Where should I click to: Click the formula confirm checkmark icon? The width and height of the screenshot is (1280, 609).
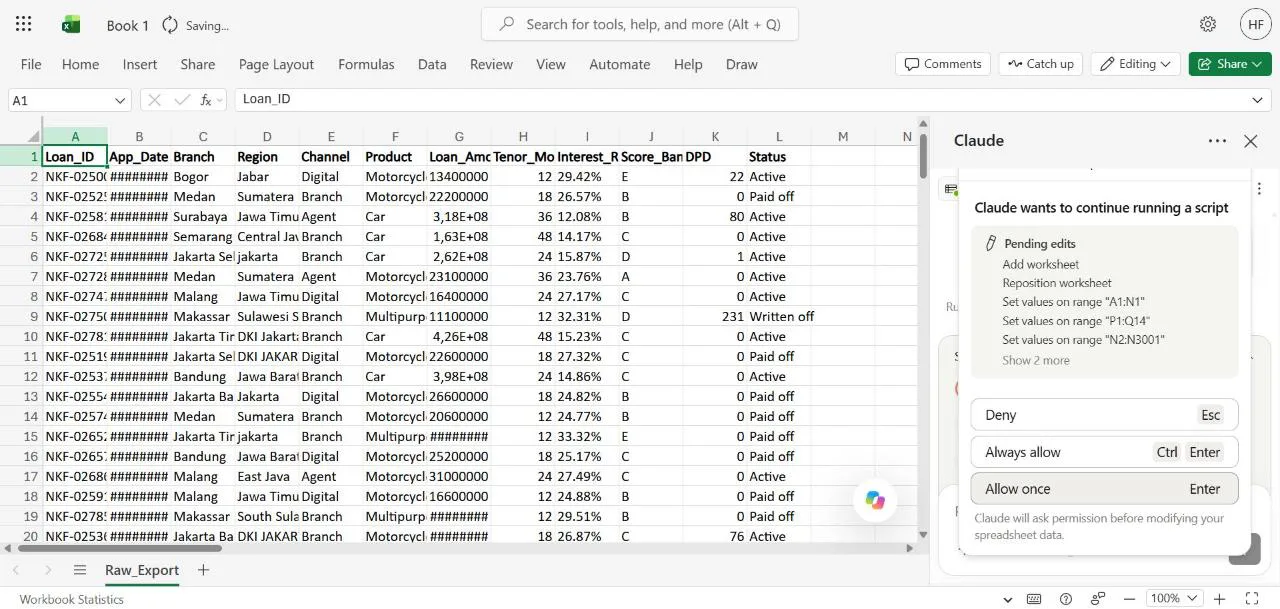tap(181, 100)
